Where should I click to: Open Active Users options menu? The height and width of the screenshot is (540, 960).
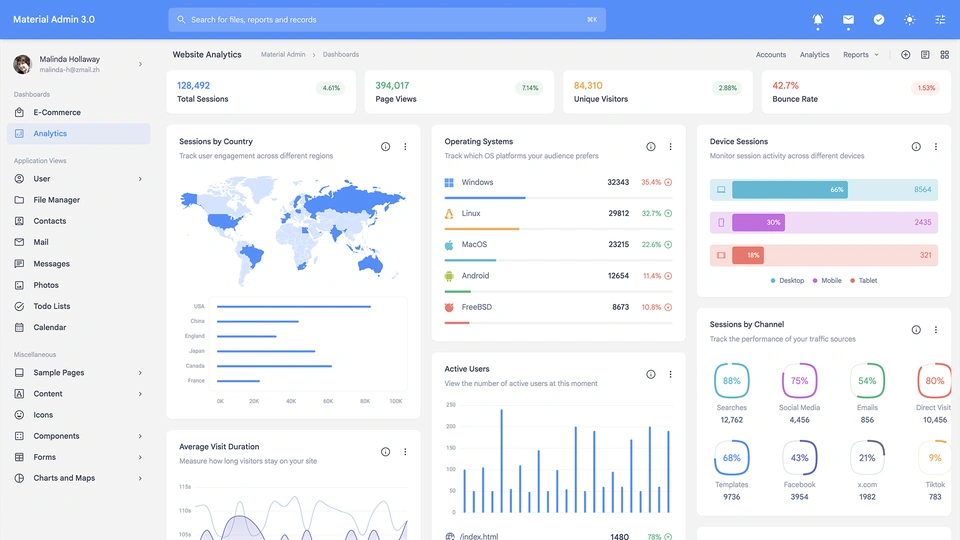[670, 375]
